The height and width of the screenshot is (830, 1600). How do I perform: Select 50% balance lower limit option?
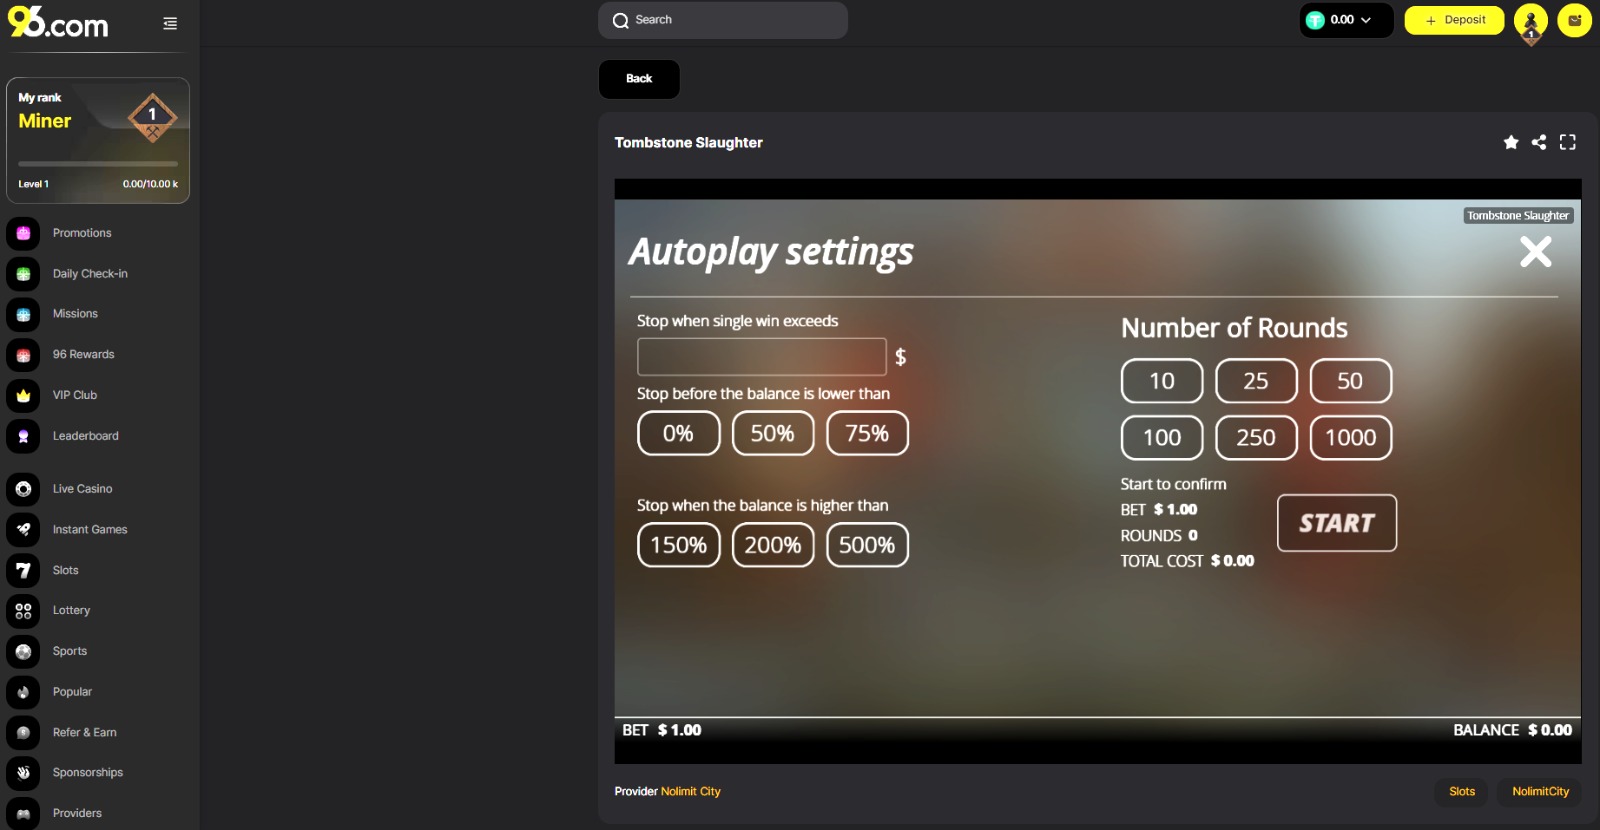(773, 434)
